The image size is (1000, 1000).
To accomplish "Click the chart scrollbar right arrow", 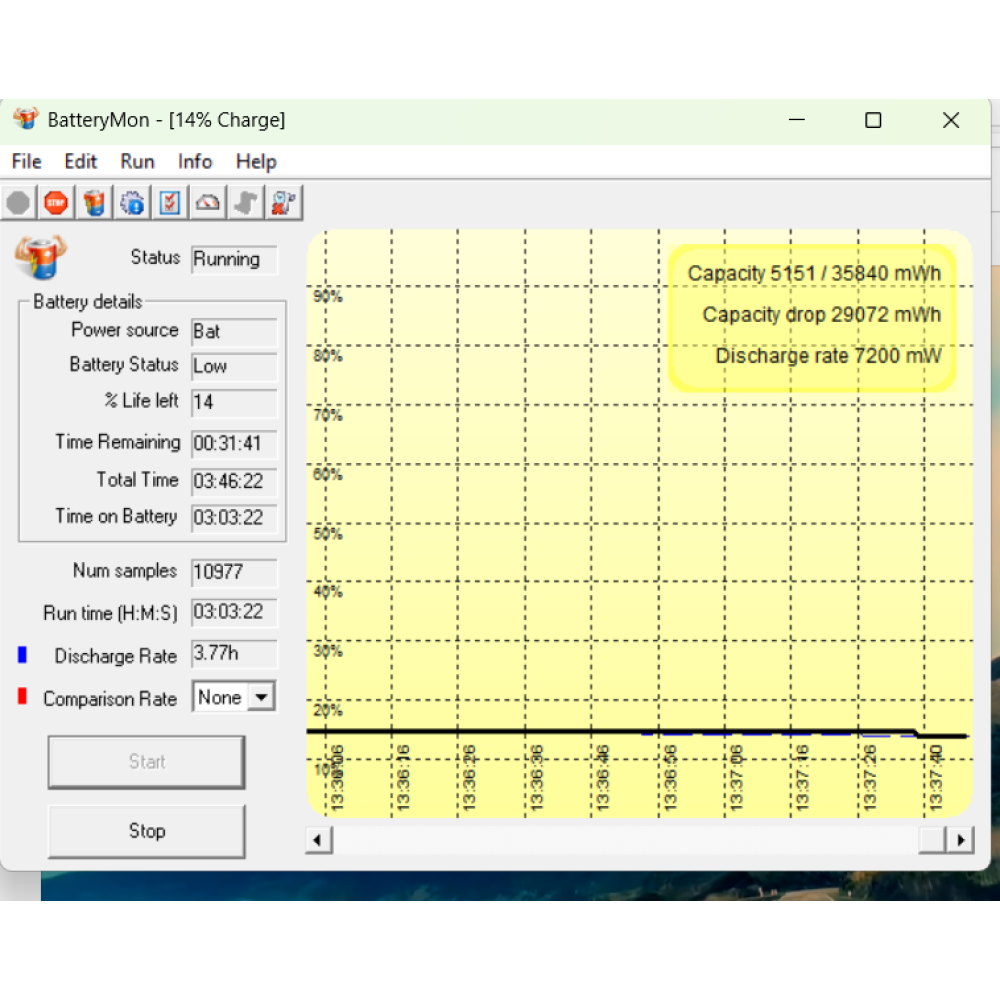I will [x=960, y=840].
